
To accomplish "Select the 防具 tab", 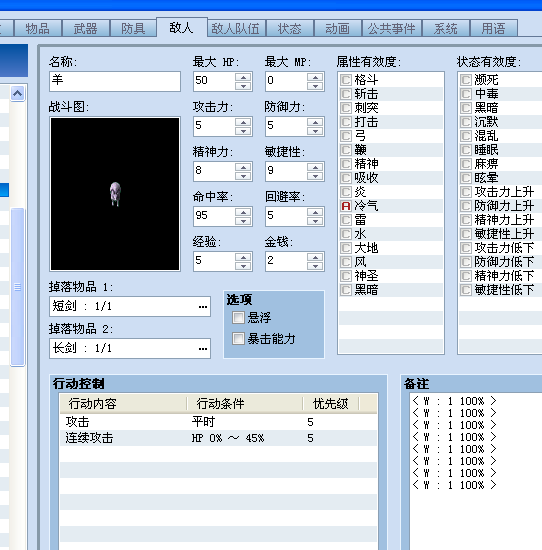I will [133, 28].
